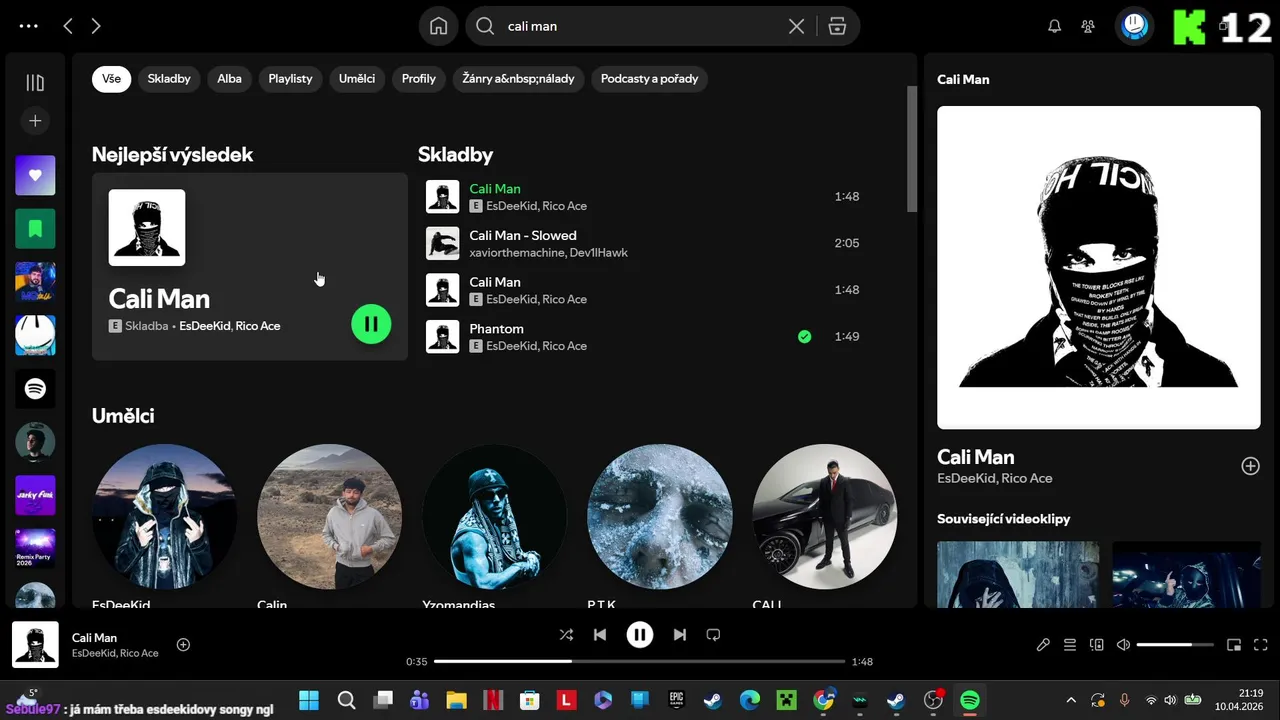Toggle shuffle playback
1280x720 pixels.
tap(566, 634)
